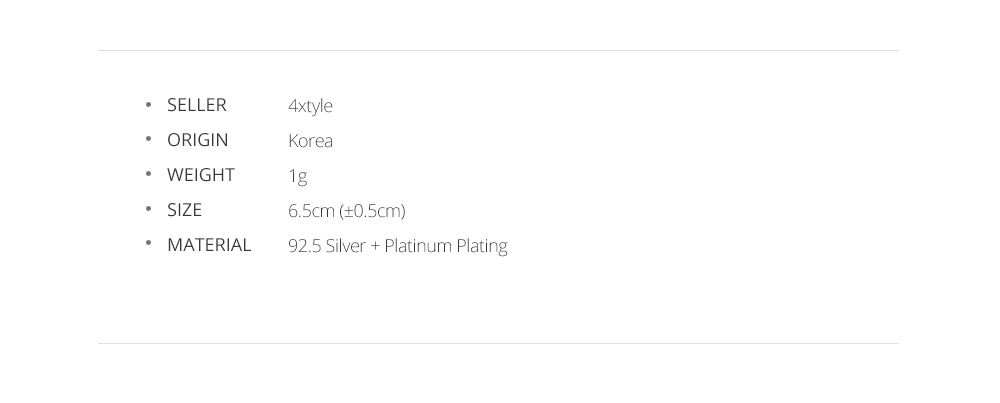Click the bullet beside ORIGIN

149,139
